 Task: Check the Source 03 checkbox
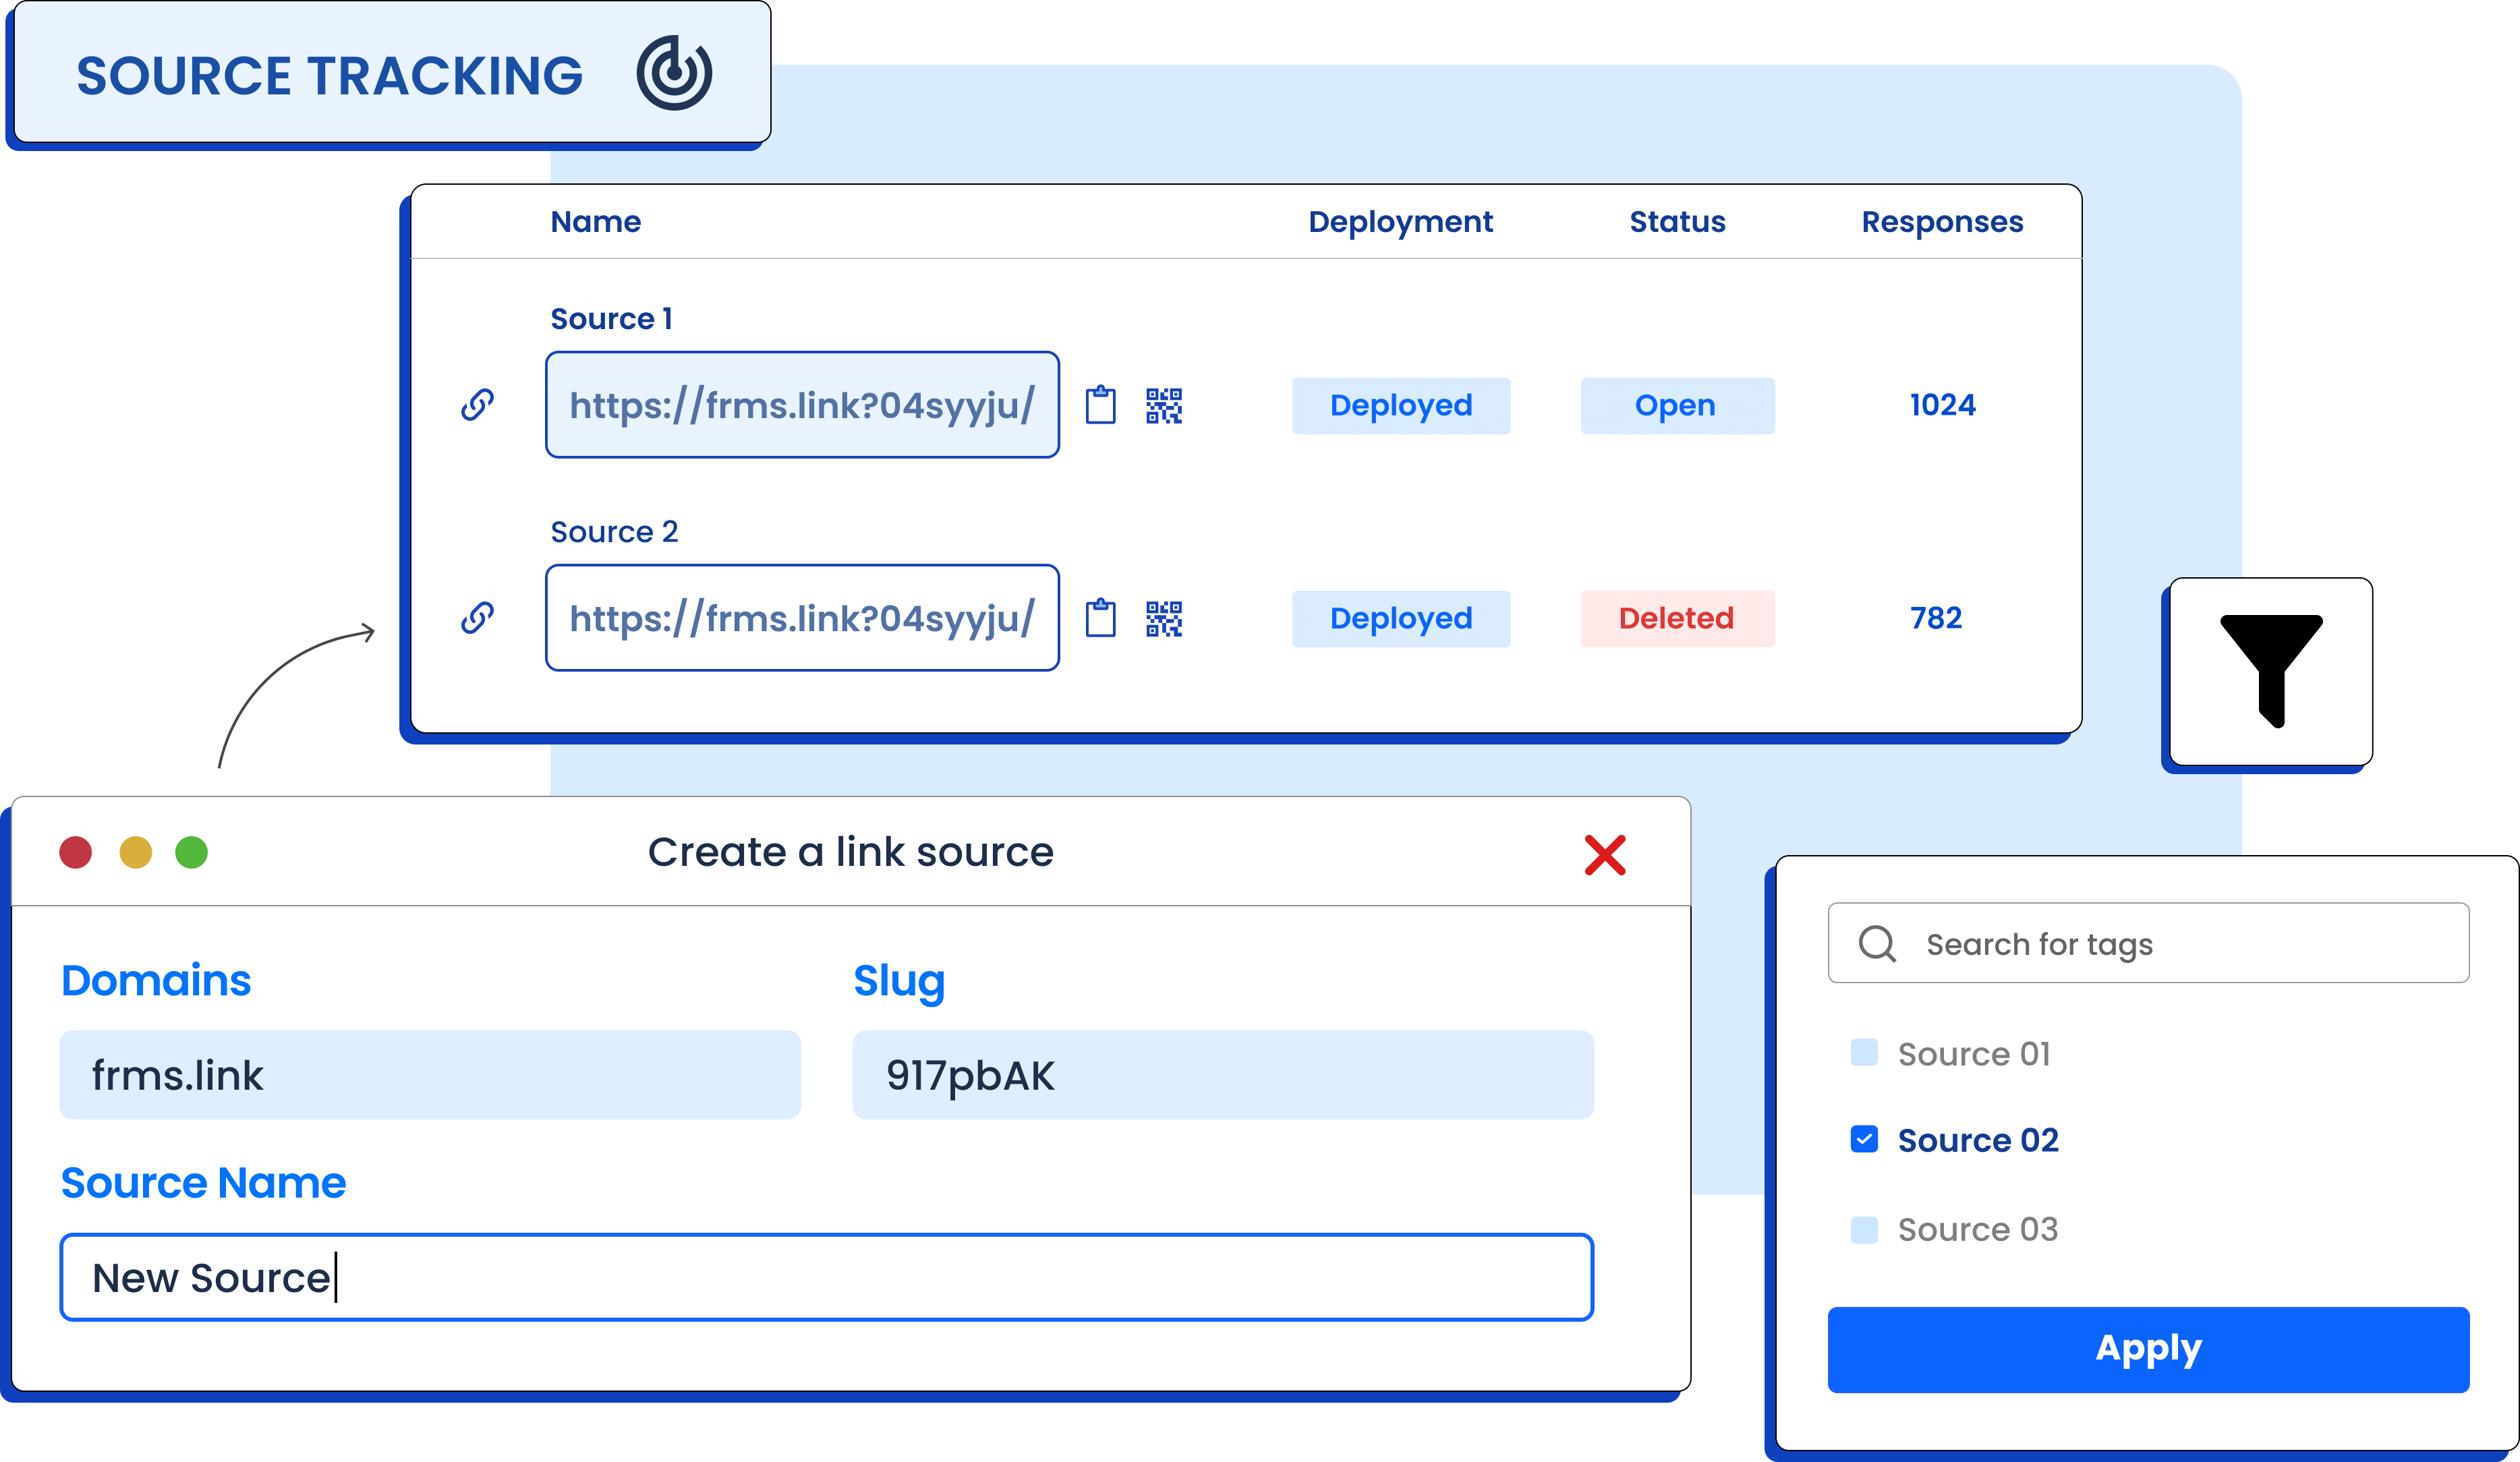pyautogui.click(x=1864, y=1229)
